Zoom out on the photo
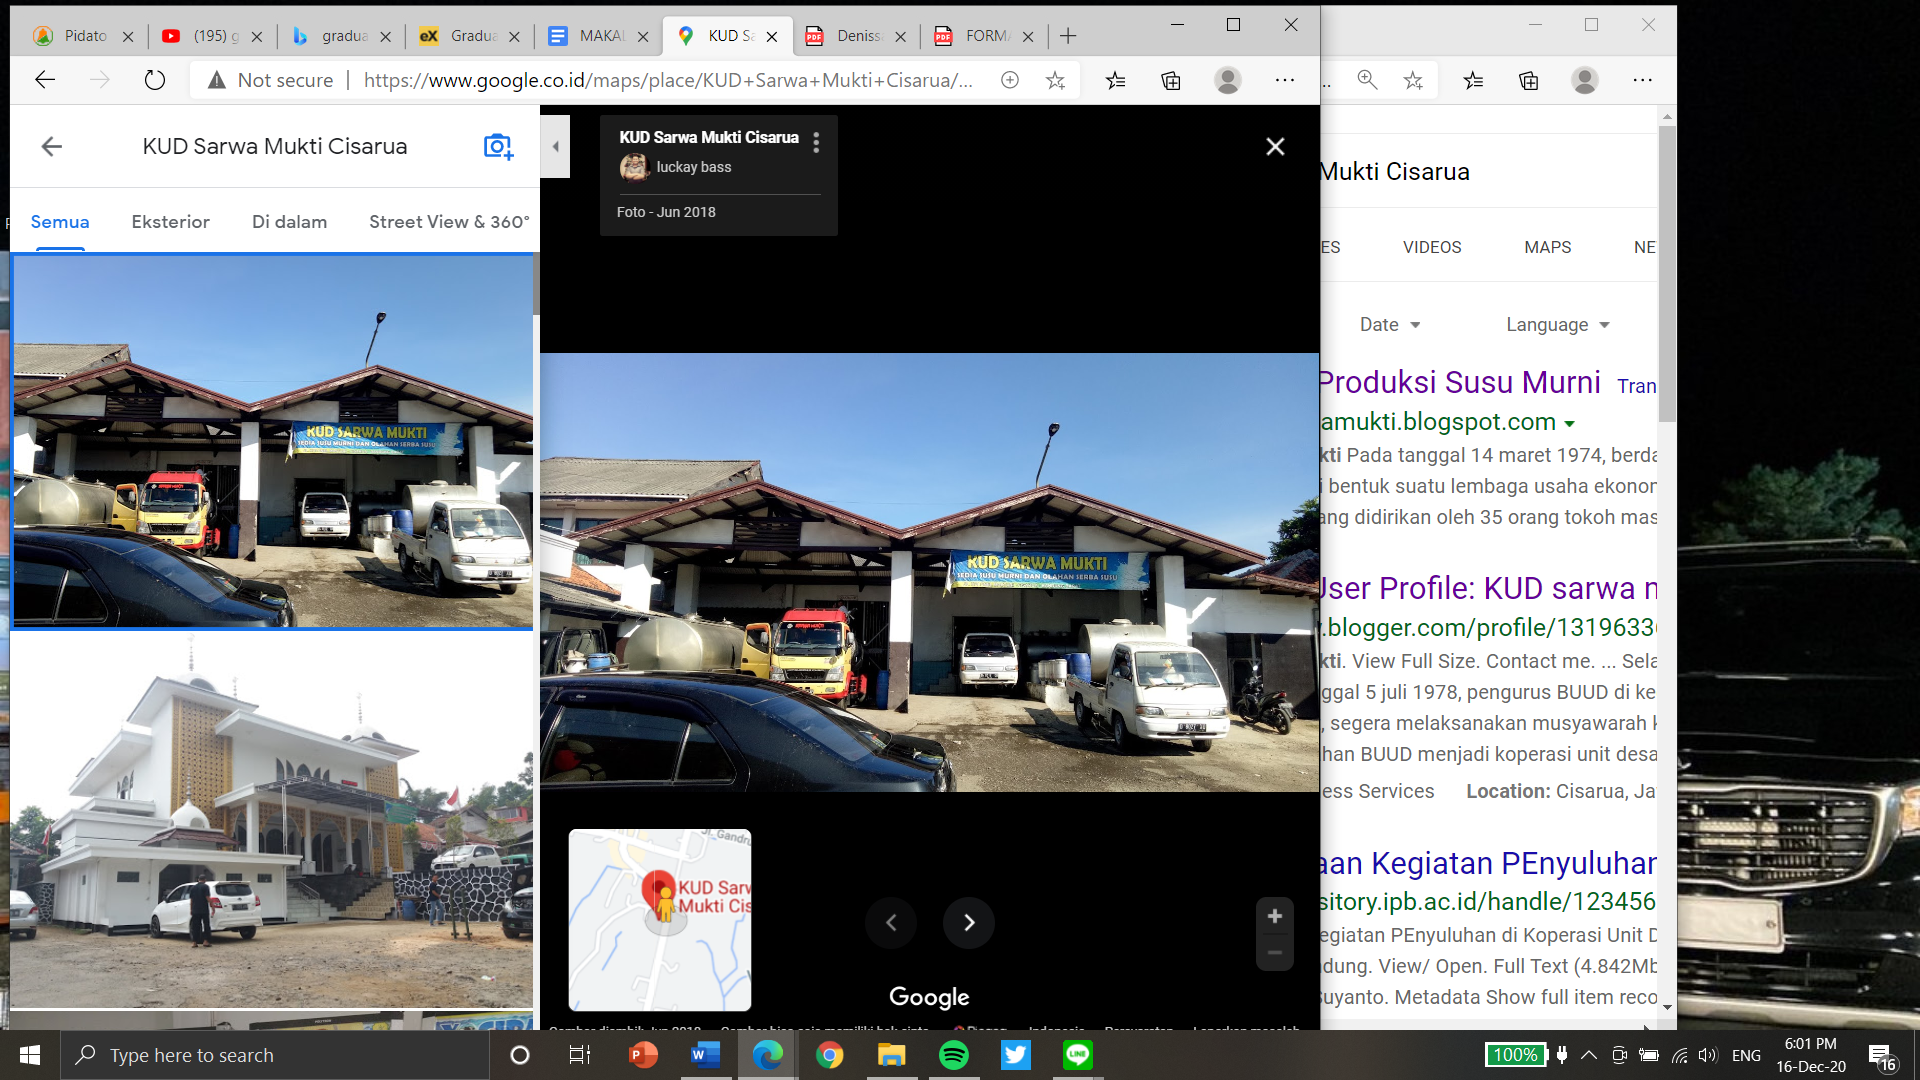This screenshot has width=1920, height=1080. 1275,953
